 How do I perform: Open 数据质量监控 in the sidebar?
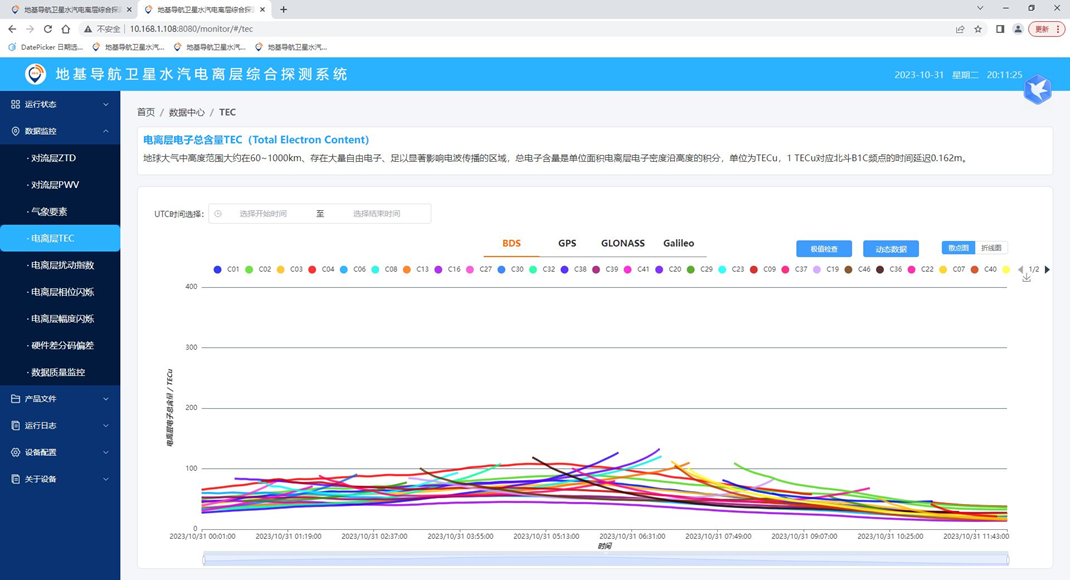coord(60,372)
